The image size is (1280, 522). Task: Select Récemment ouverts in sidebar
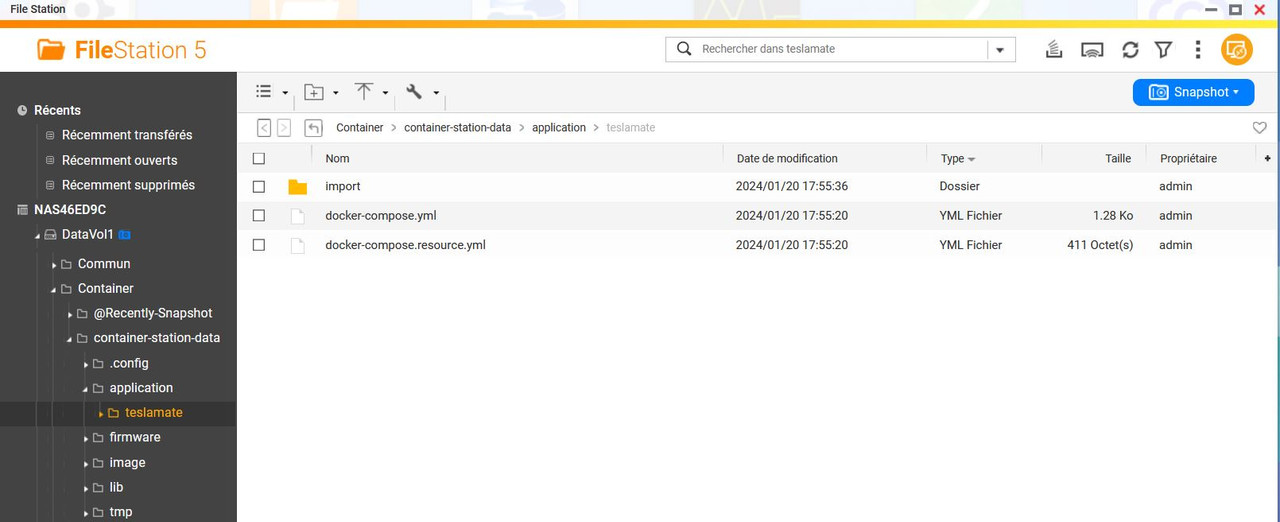120,160
